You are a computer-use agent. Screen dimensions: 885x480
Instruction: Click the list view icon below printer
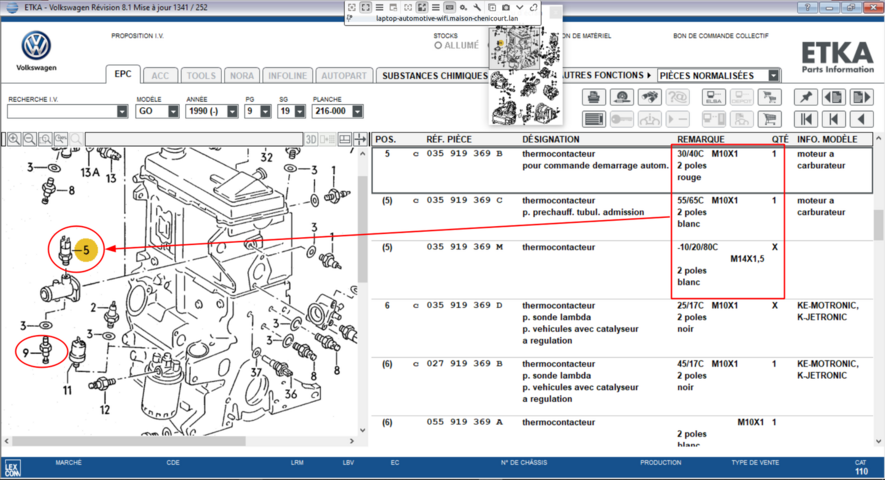594,119
